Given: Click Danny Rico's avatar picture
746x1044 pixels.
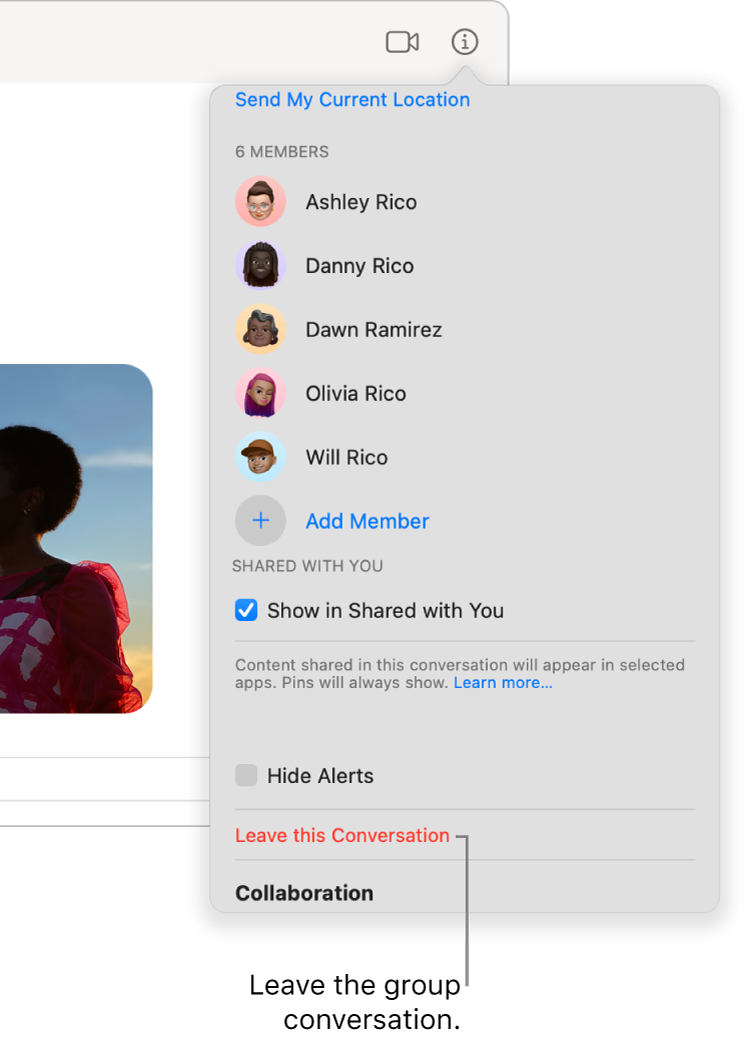Looking at the screenshot, I should [x=260, y=265].
